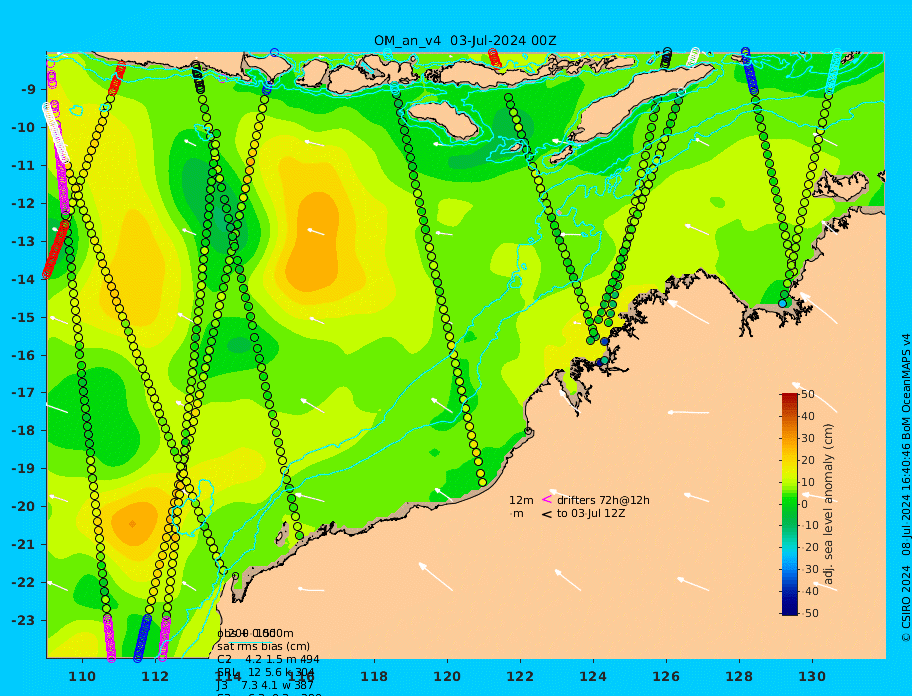The image size is (912, 696).
Task: Click the colorbar tick label 50 at top
Action: pyautogui.click(x=808, y=394)
